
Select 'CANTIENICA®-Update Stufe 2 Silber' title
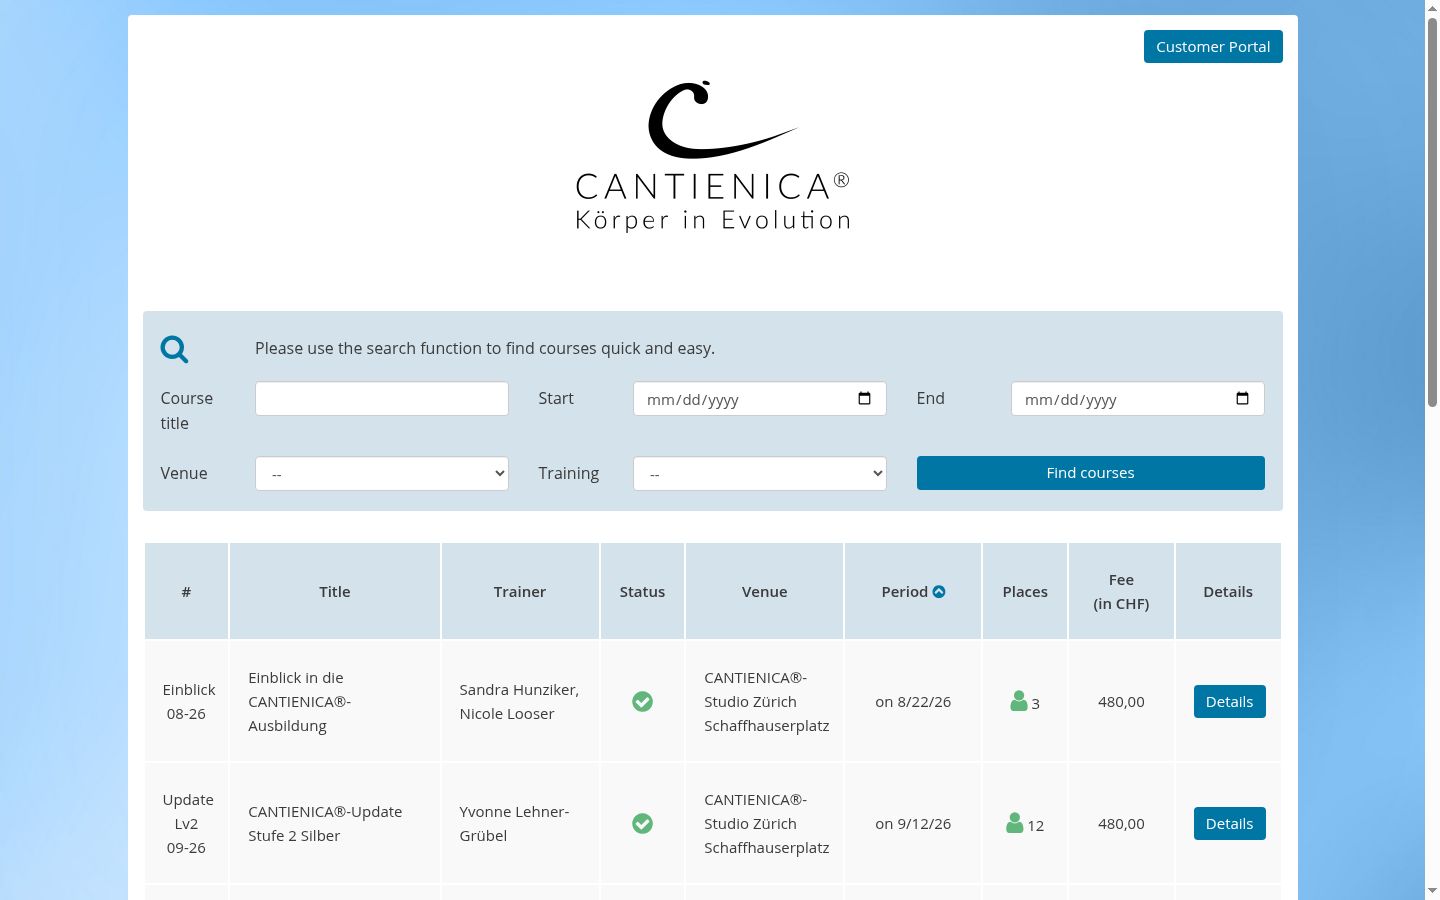point(325,824)
